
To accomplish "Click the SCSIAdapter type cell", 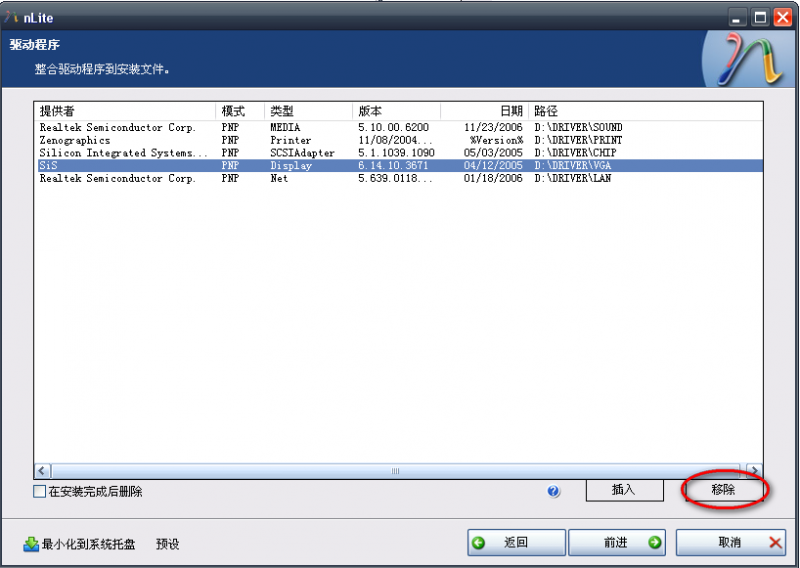I will [x=302, y=153].
